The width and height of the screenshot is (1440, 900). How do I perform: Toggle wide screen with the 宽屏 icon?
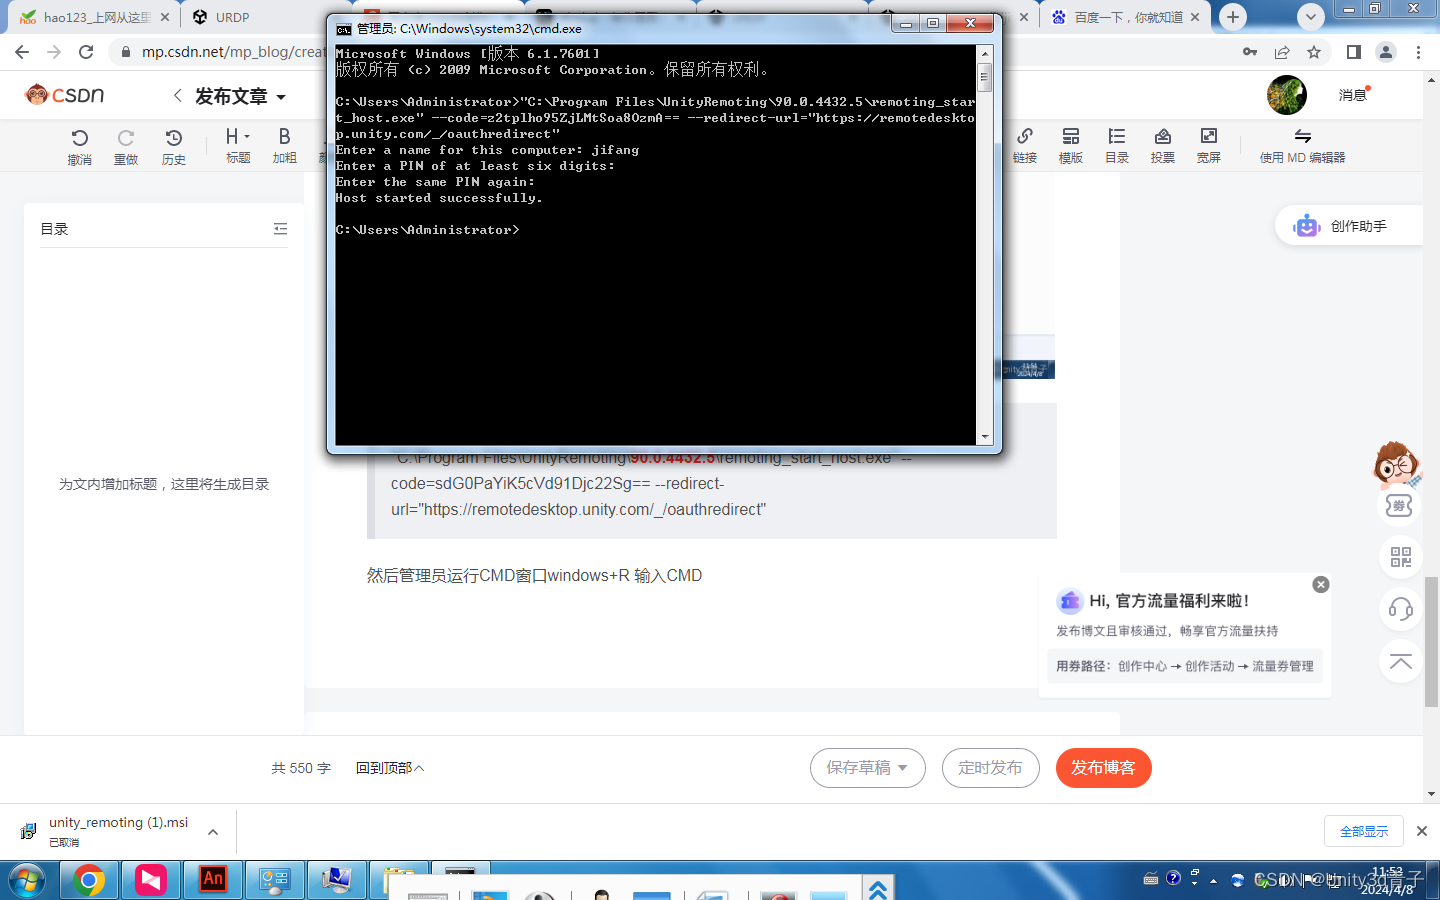pos(1209,145)
